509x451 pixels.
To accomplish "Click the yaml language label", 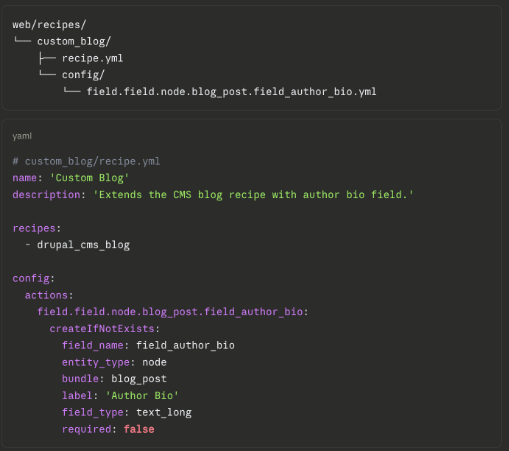I will click(x=22, y=136).
